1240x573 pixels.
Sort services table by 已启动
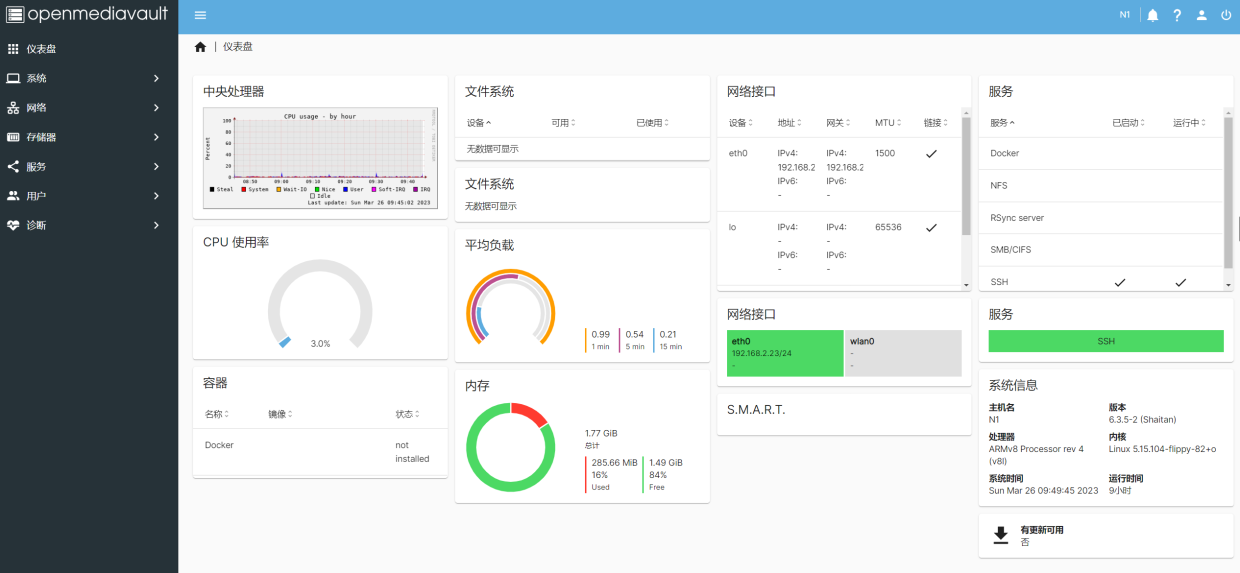click(1127, 123)
